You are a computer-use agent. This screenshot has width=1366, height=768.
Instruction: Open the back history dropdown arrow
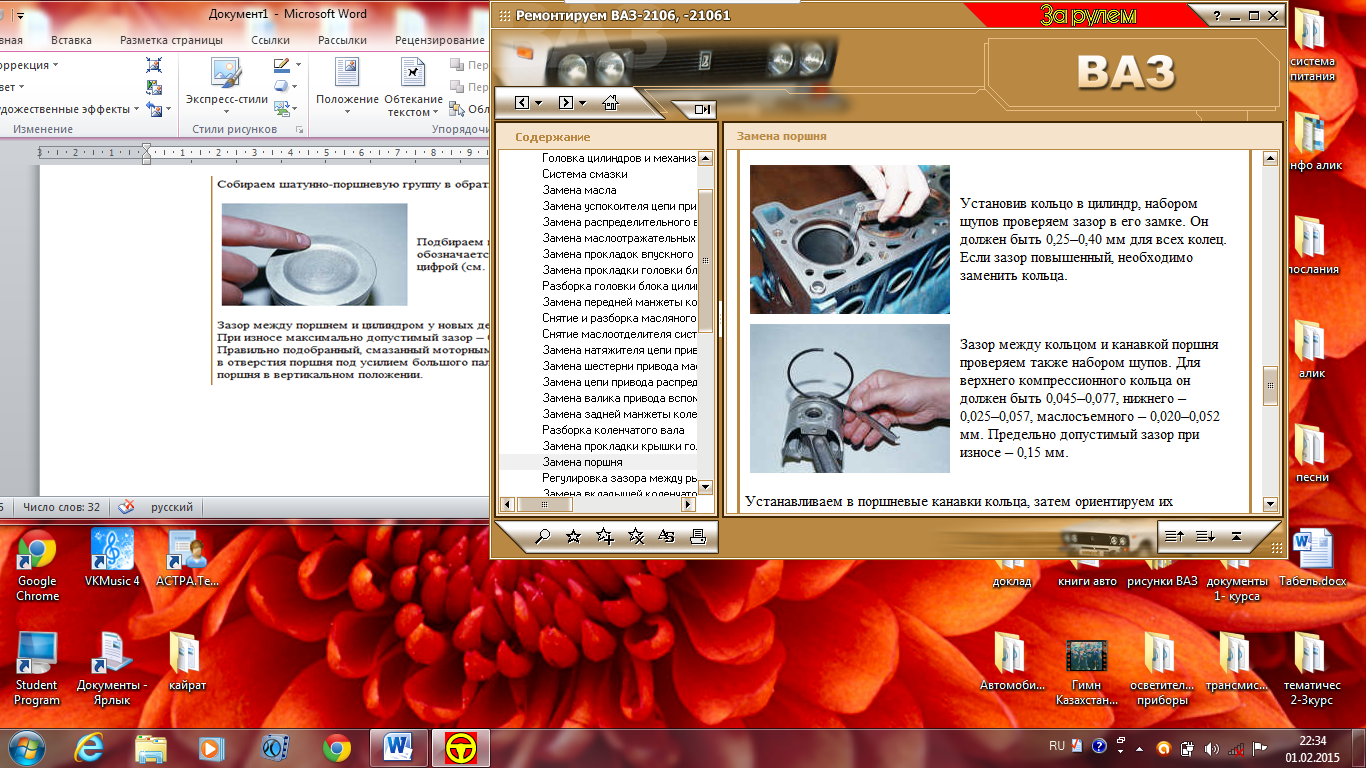(x=539, y=104)
